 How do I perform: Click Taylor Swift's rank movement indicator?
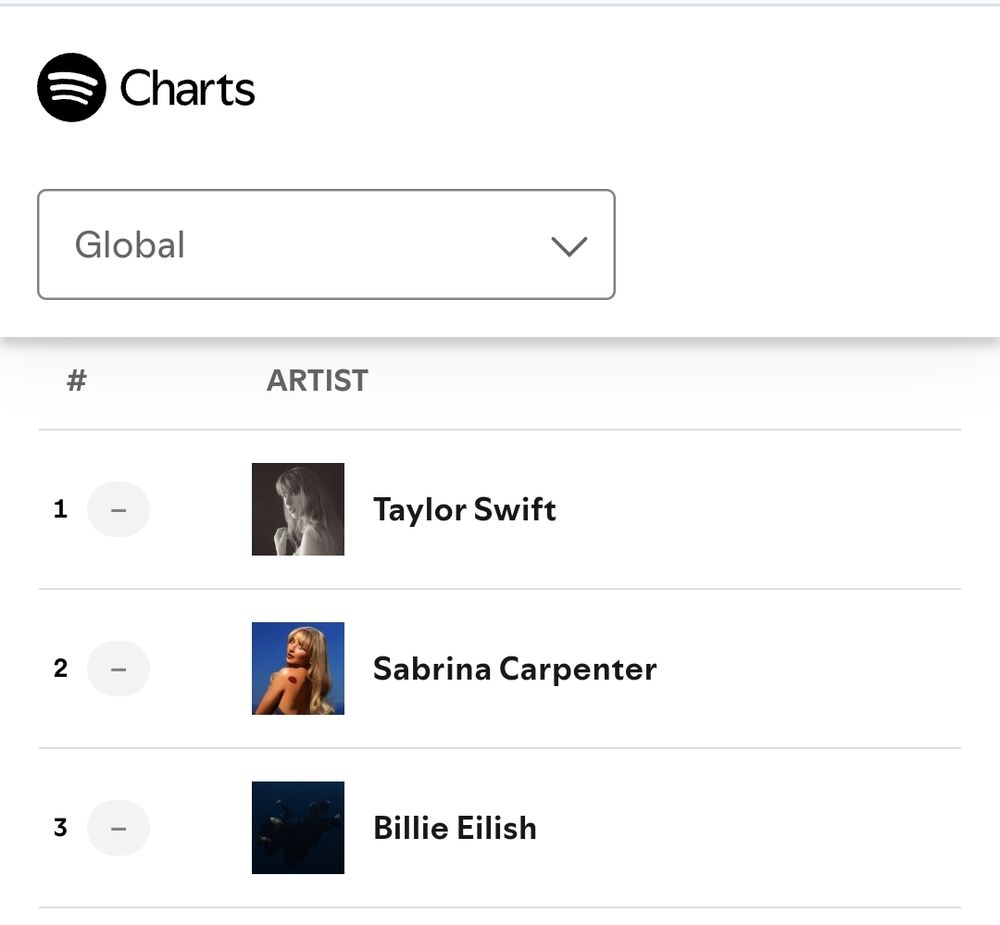(x=118, y=510)
